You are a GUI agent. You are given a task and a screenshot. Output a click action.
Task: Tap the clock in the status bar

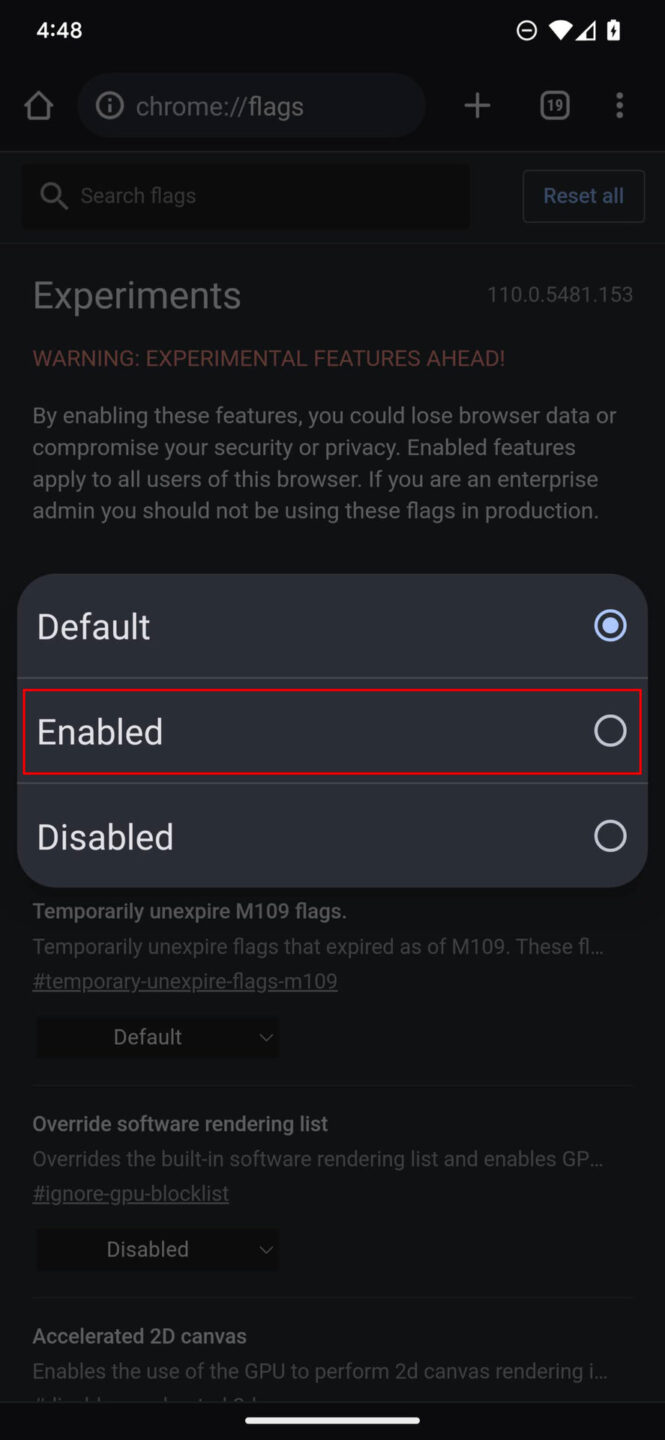pos(58,30)
